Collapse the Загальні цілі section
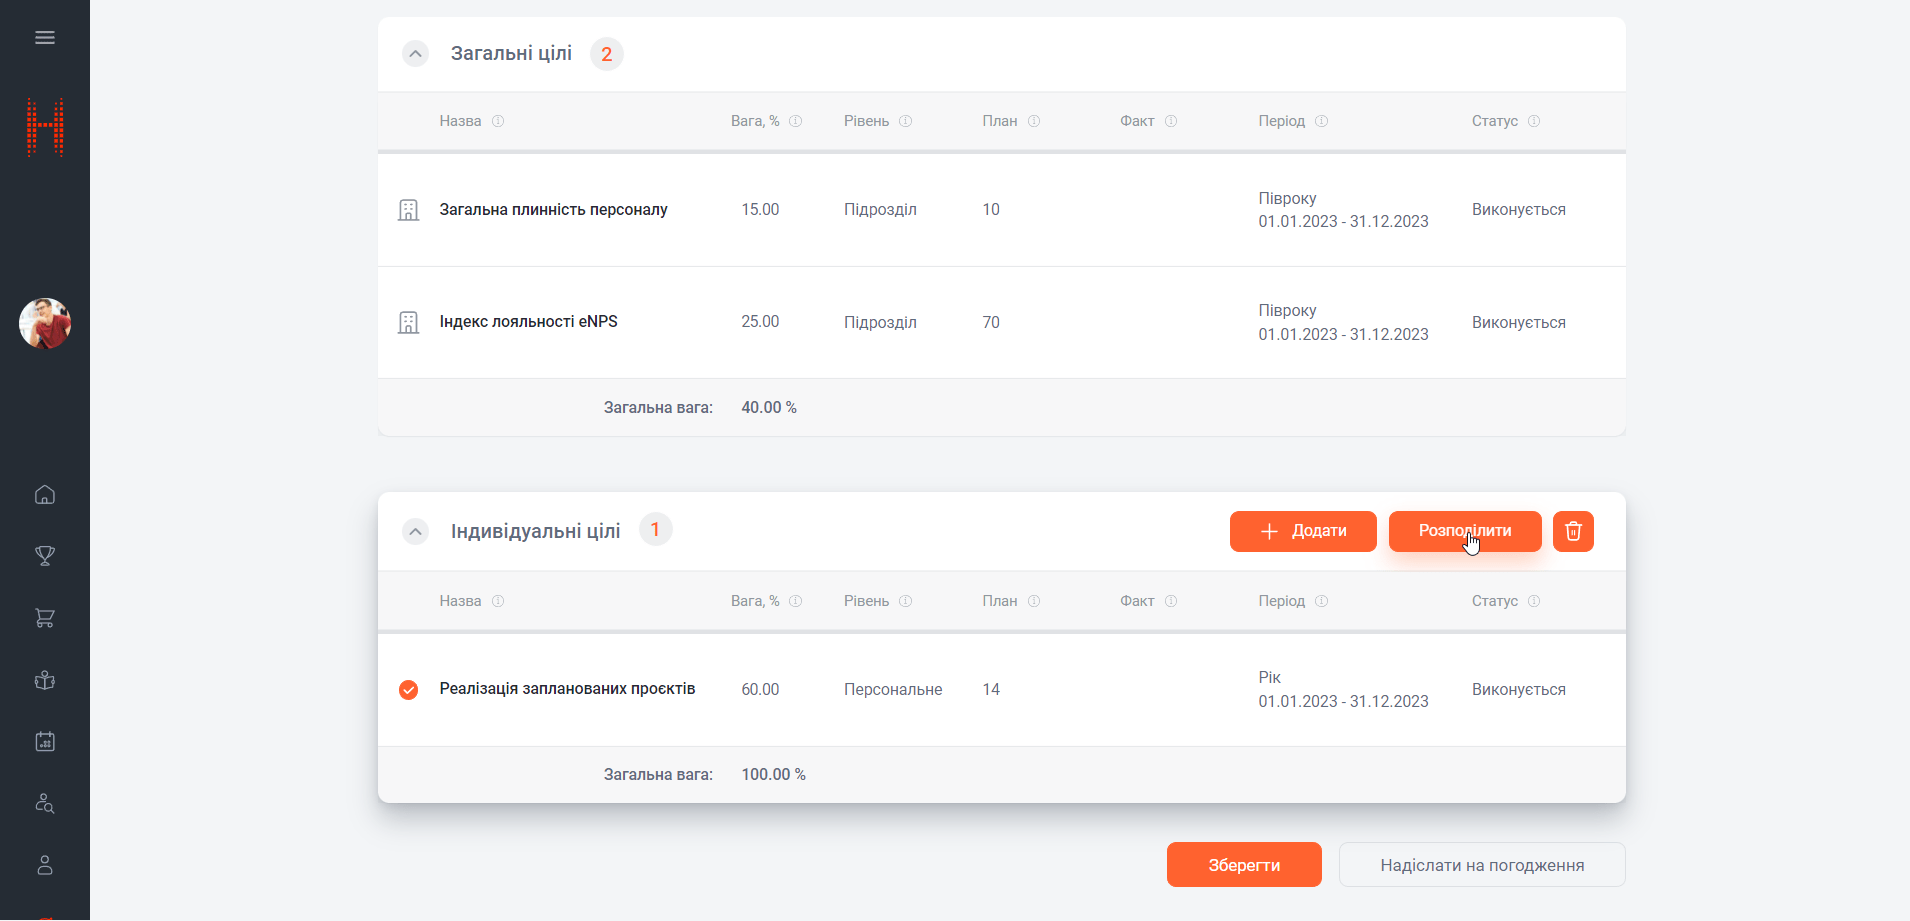The height and width of the screenshot is (921, 1910). pos(415,54)
